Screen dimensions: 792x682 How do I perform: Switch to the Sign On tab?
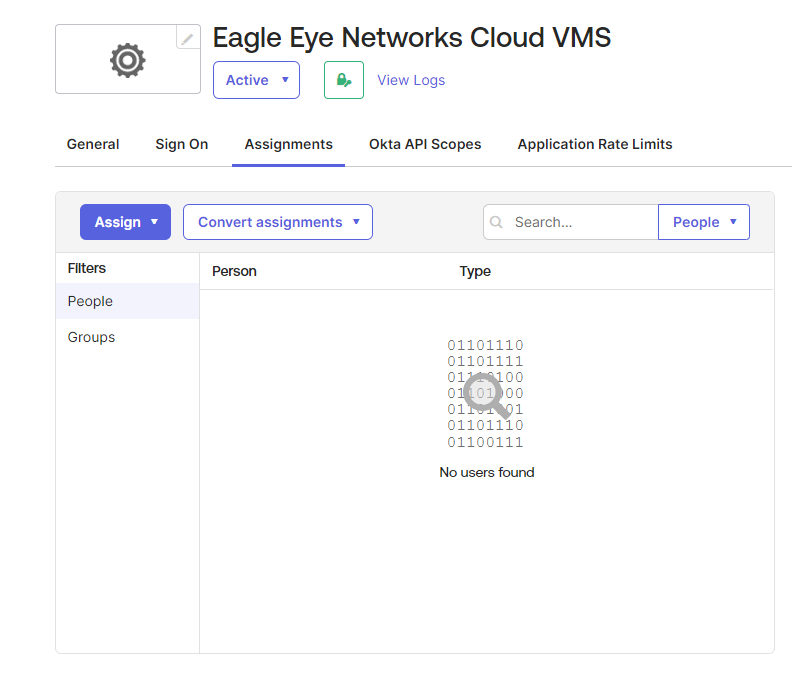click(182, 144)
